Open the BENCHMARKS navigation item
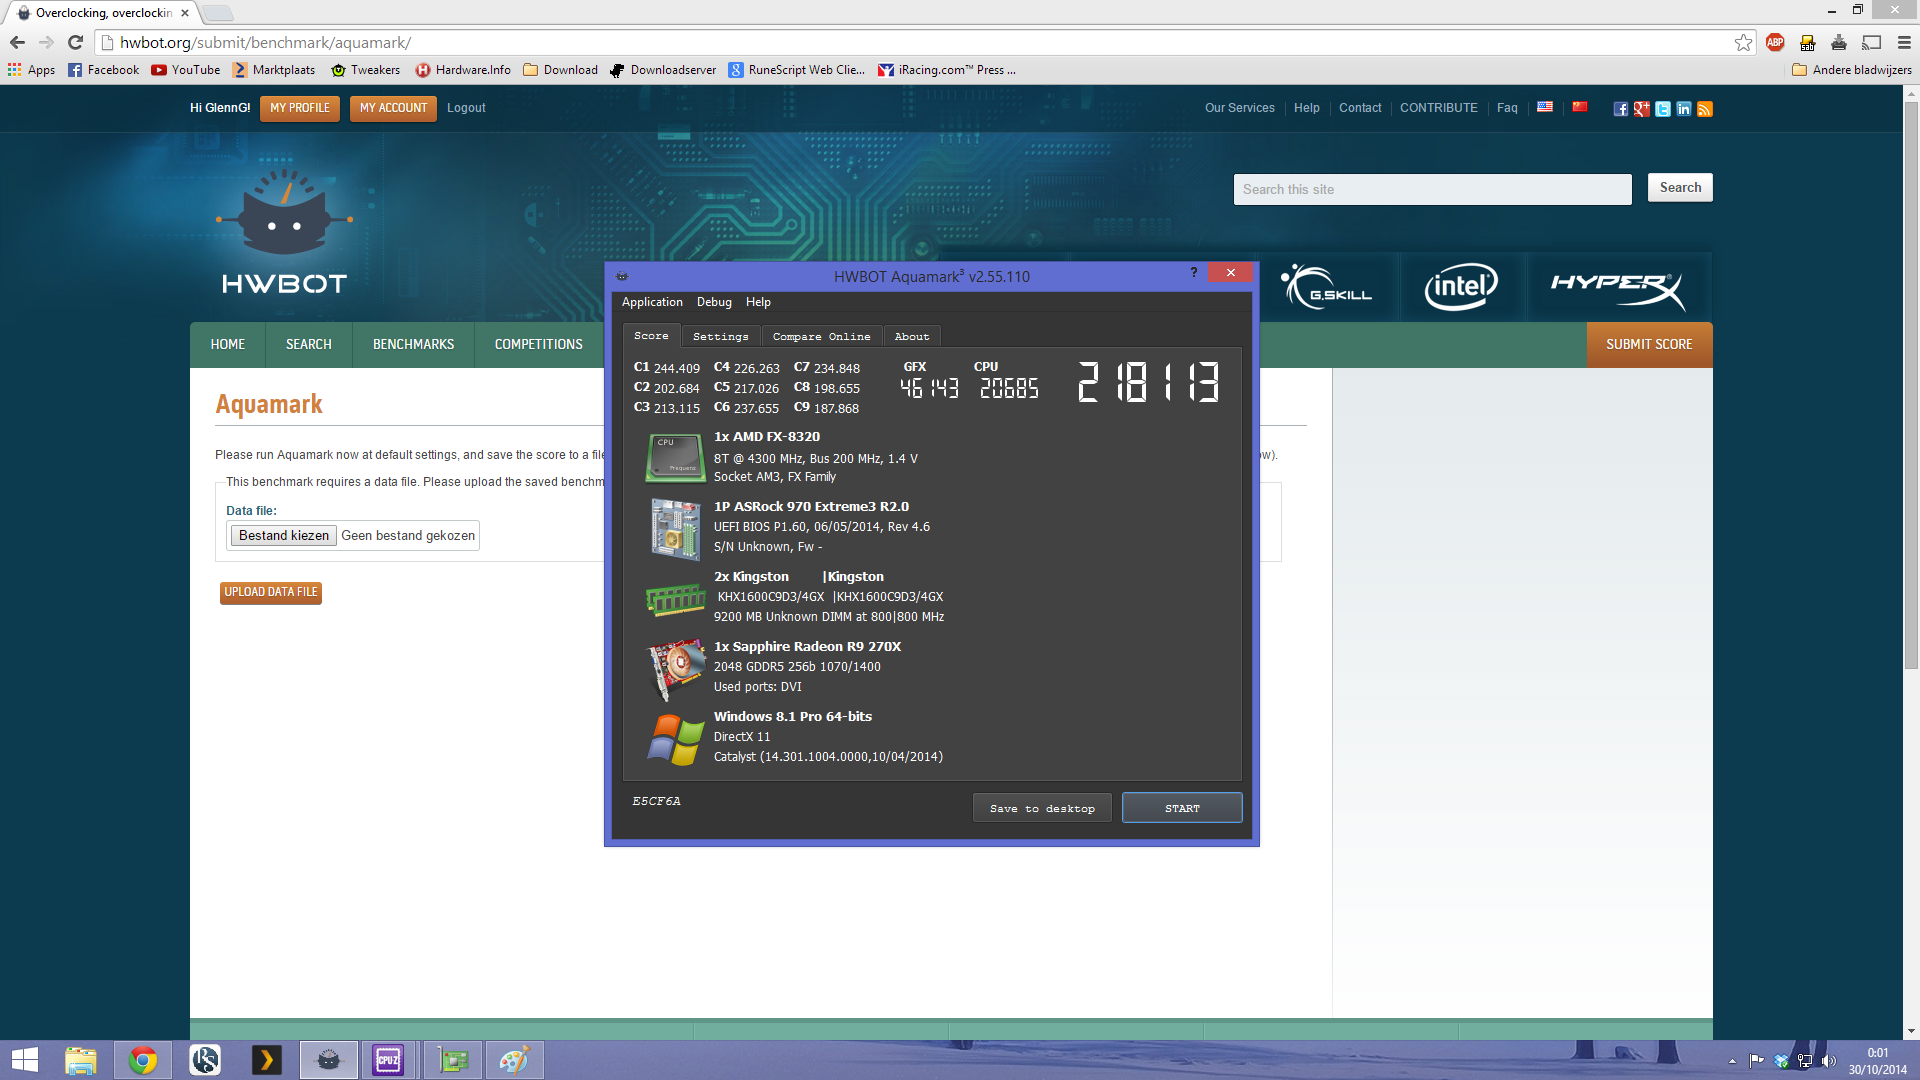 point(414,345)
